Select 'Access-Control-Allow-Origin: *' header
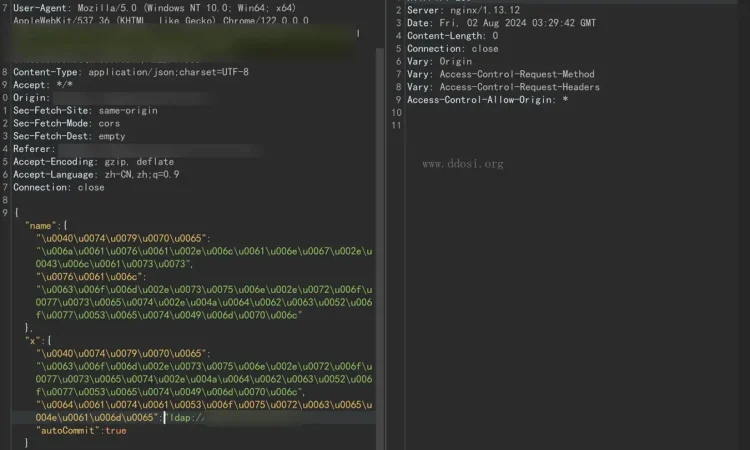This screenshot has width=750, height=450. point(487,100)
